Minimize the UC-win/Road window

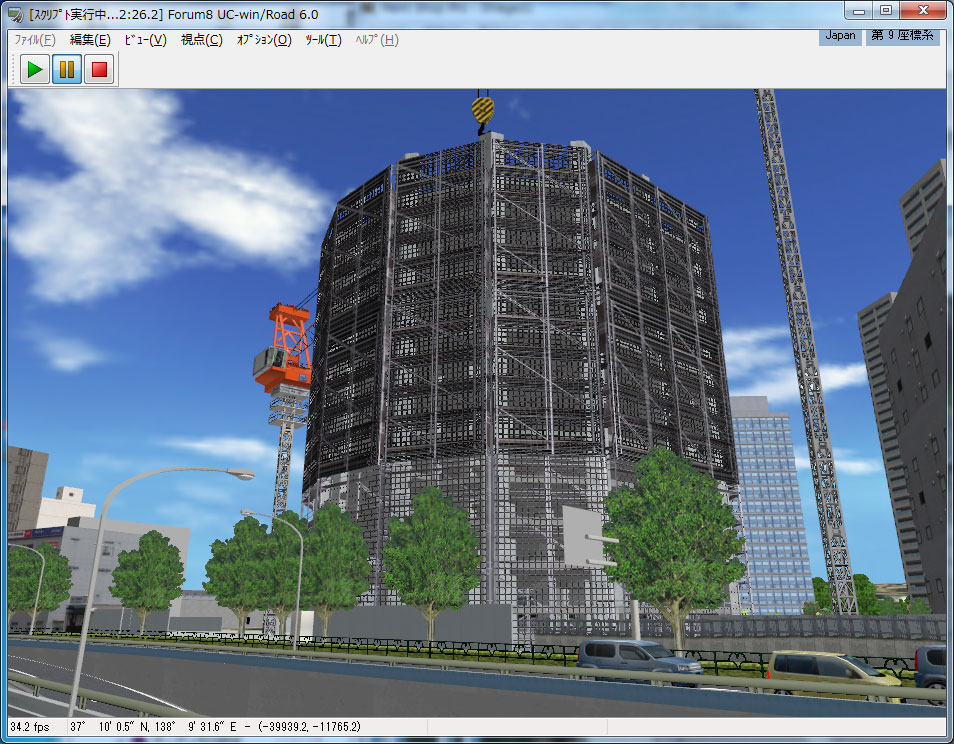click(x=858, y=11)
